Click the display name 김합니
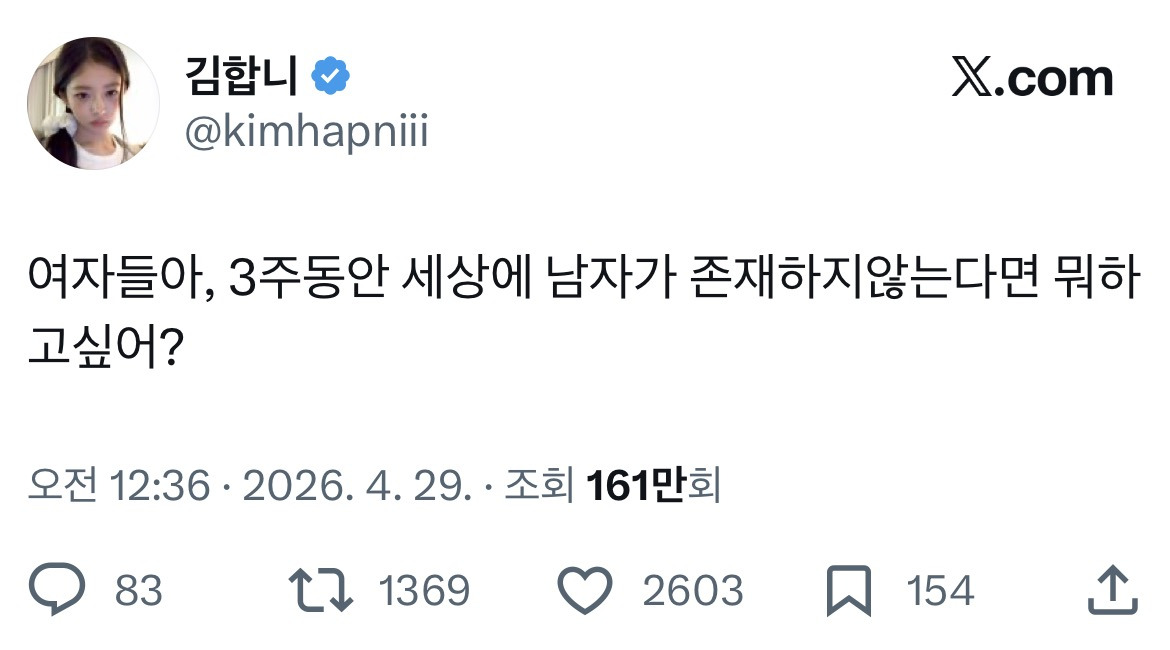The height and width of the screenshot is (650, 1170). tap(241, 75)
